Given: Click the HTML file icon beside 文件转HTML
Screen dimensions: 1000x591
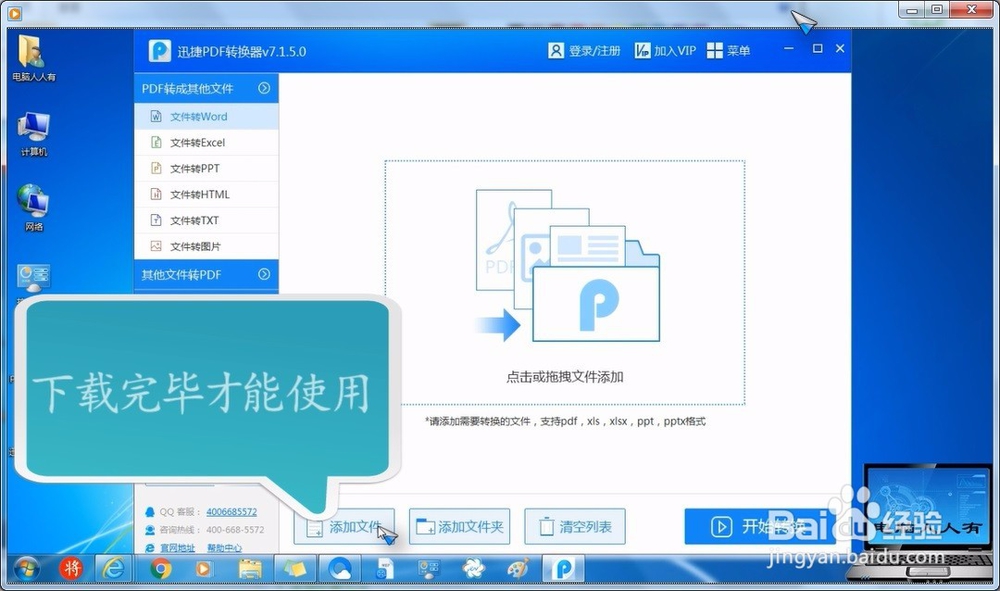Looking at the screenshot, I should (x=156, y=194).
